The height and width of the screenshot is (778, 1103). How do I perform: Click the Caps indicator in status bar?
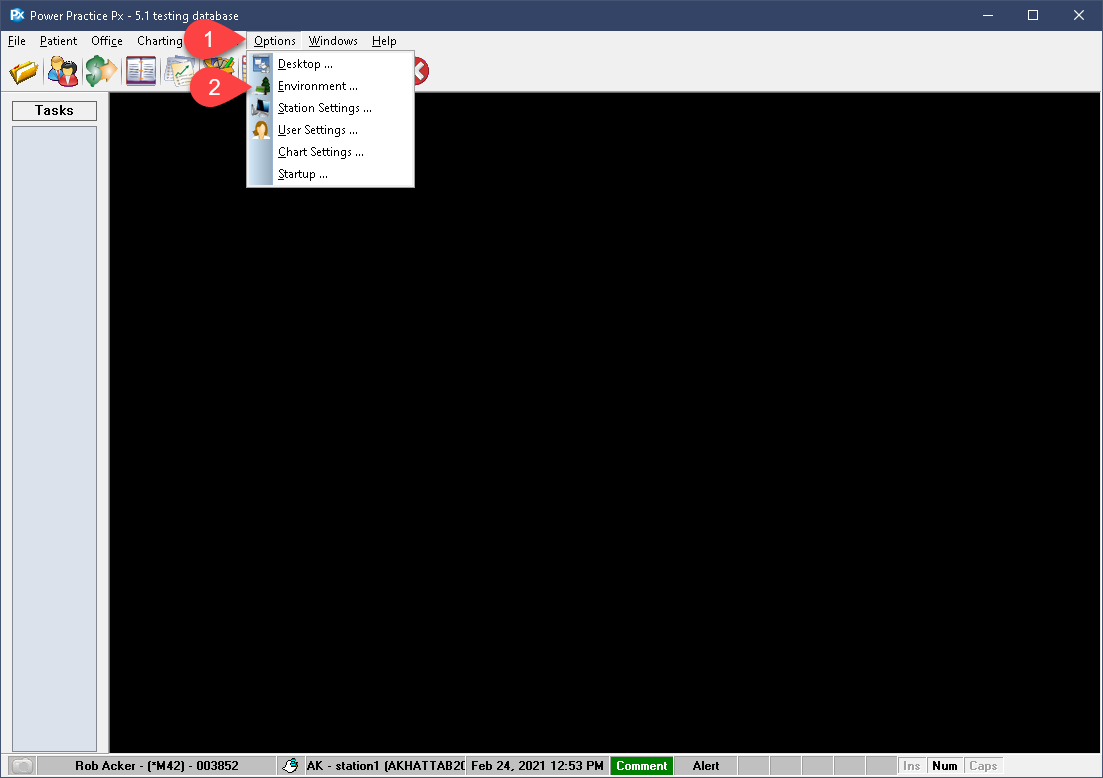click(x=983, y=765)
